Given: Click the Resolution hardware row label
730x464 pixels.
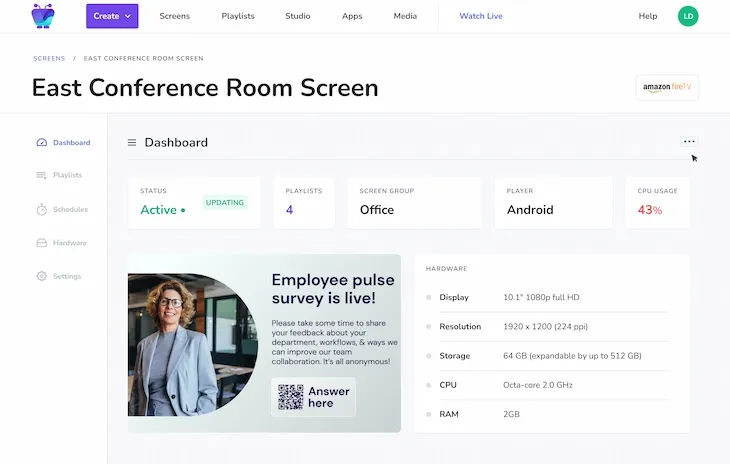Looking at the screenshot, I should tap(460, 327).
